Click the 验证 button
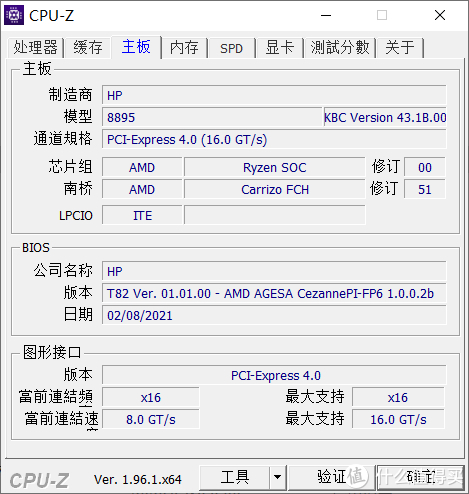Screen dimensions: 469x494 coord(331,477)
